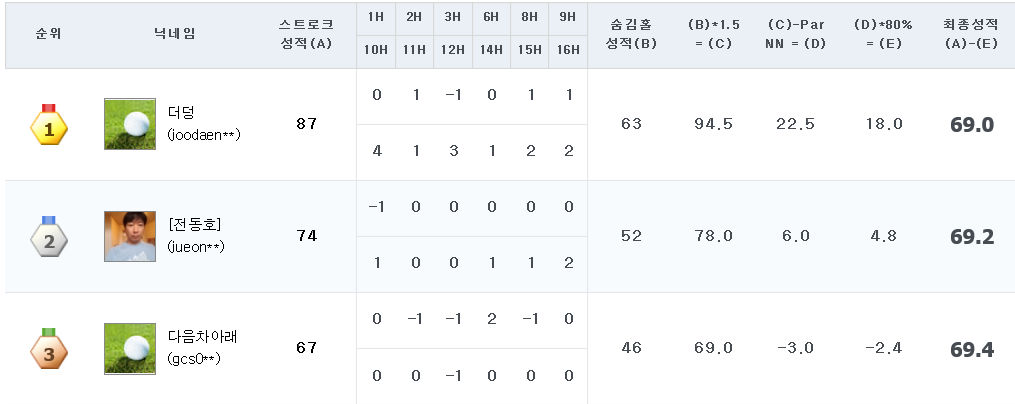This screenshot has width=1015, height=404.
Task: Click the 닉네임 column header
Action: [175, 33]
